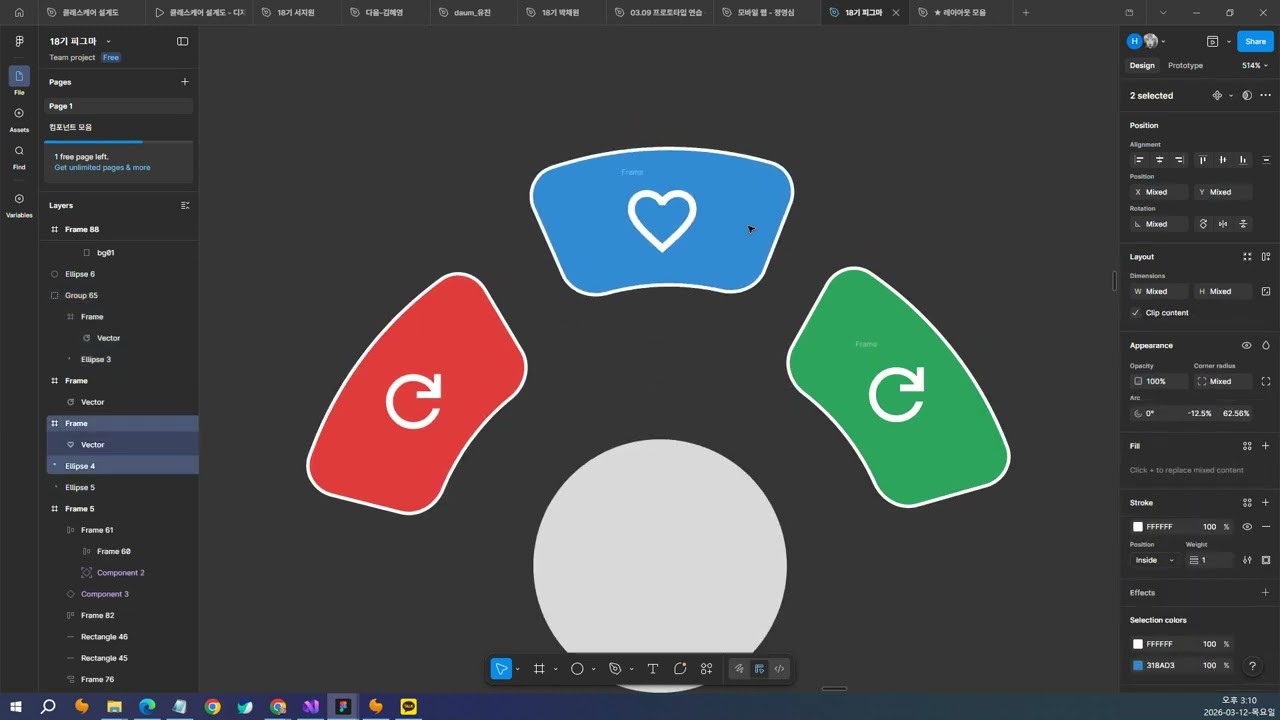Select the 컴포넌트 모음 page

118,128
